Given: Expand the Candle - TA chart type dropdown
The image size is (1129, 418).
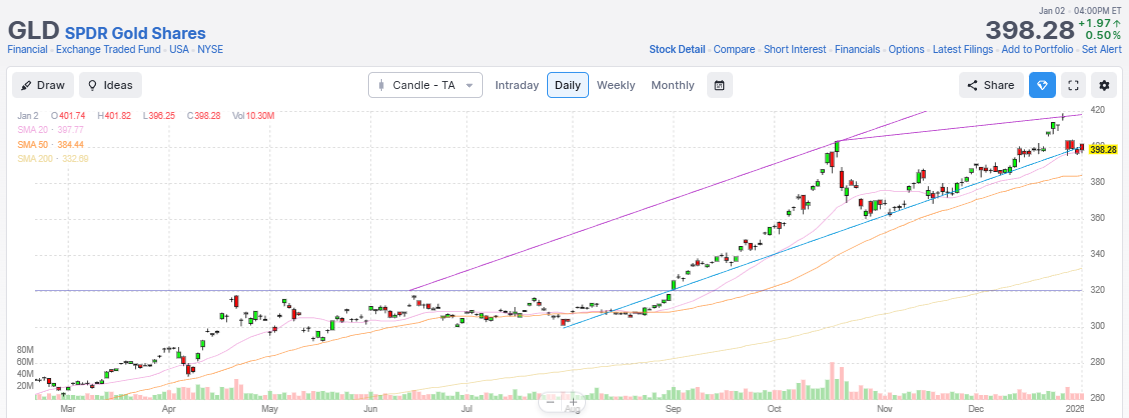Looking at the screenshot, I should coord(425,85).
